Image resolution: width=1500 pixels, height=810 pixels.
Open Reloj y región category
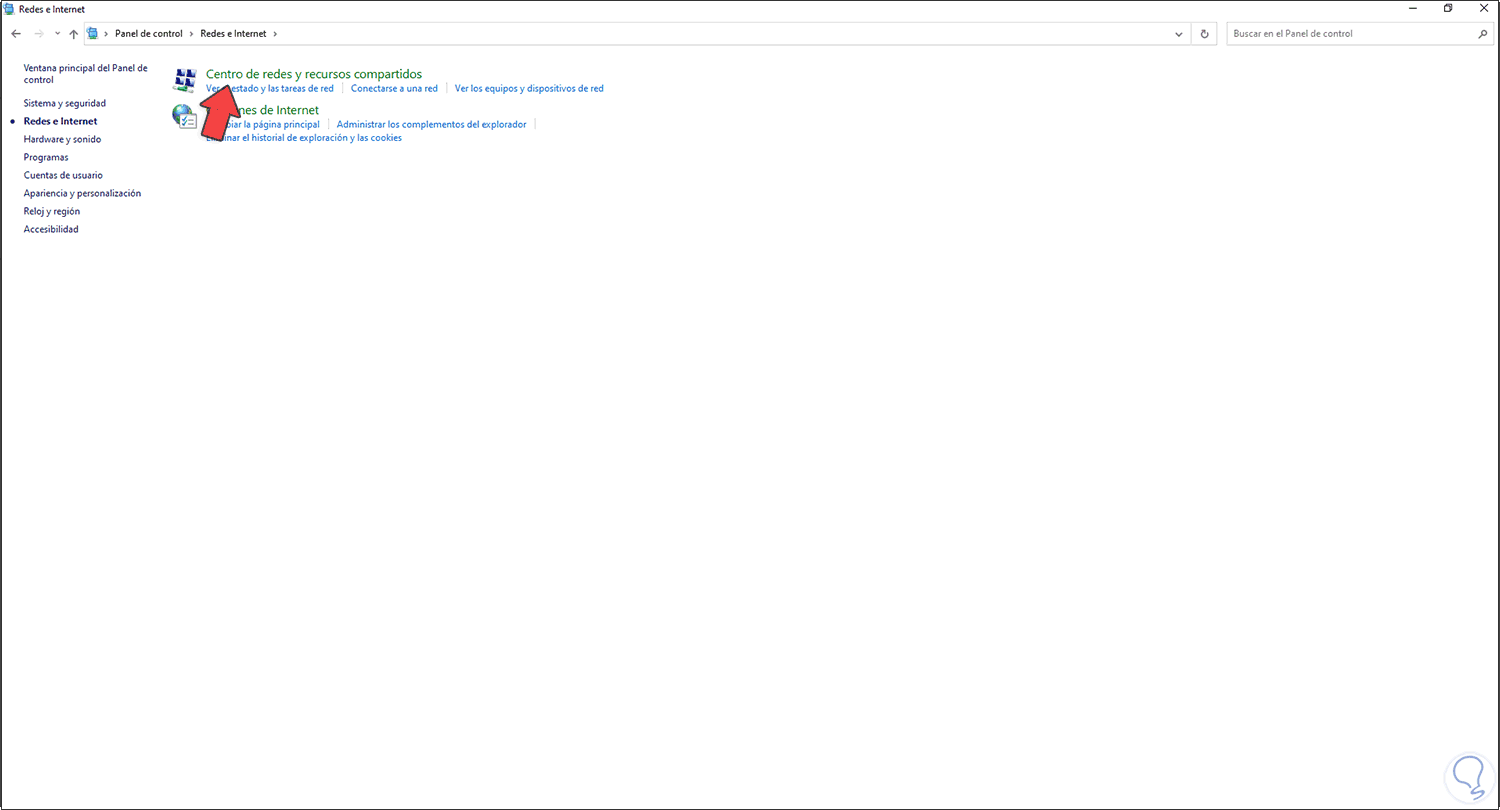click(x=52, y=211)
